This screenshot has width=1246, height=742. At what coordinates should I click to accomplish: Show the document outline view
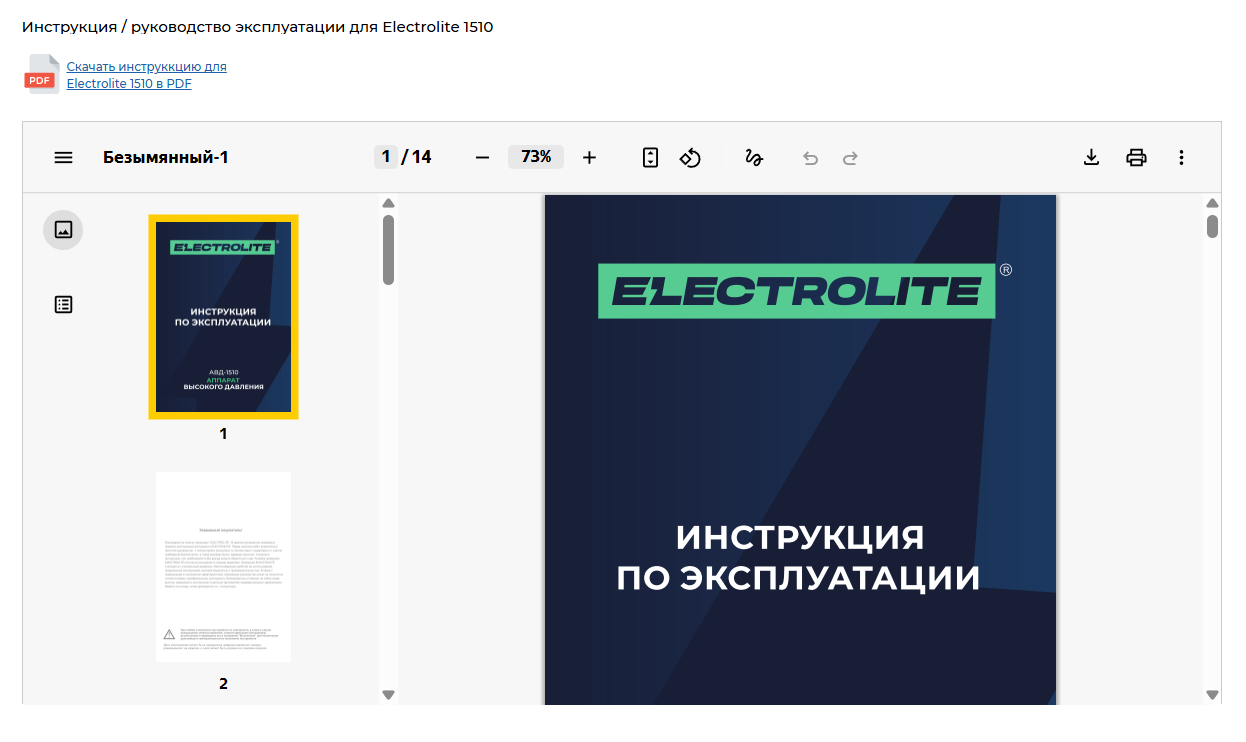tap(63, 304)
